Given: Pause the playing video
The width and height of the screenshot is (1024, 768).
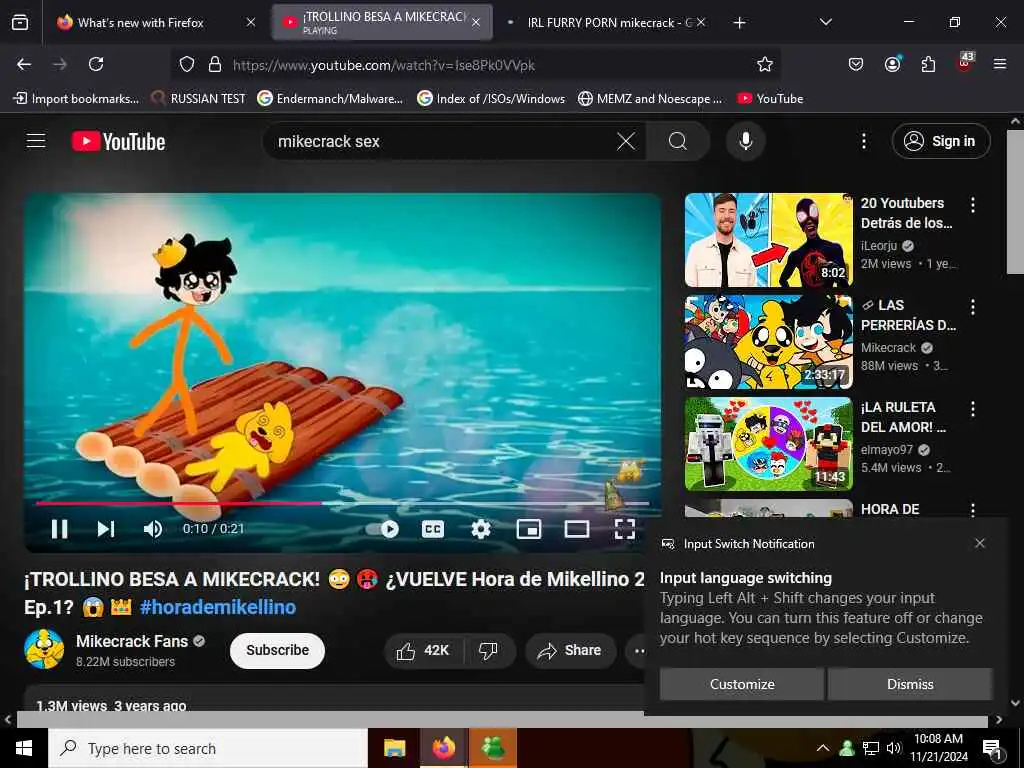Looking at the screenshot, I should [x=59, y=528].
